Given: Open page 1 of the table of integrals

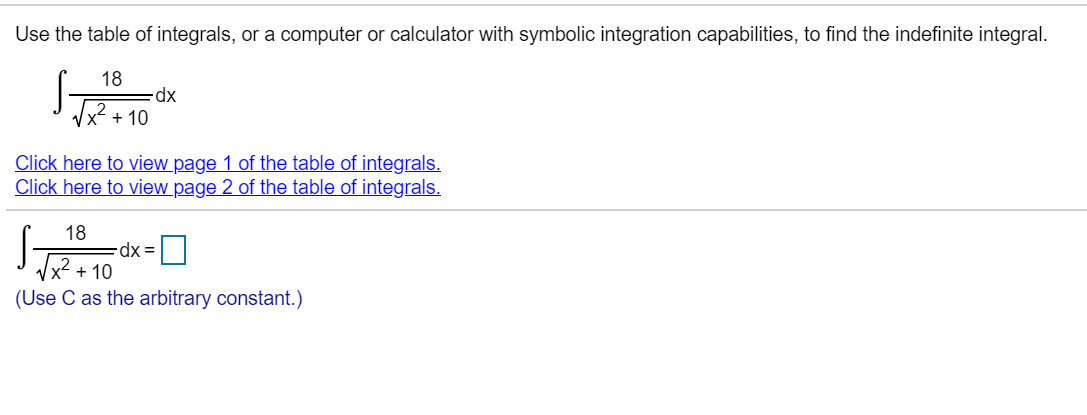Looking at the screenshot, I should pyautogui.click(x=228, y=163).
